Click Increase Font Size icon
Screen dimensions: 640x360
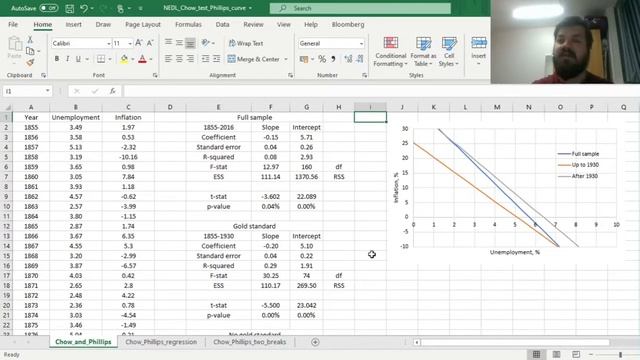[139, 43]
